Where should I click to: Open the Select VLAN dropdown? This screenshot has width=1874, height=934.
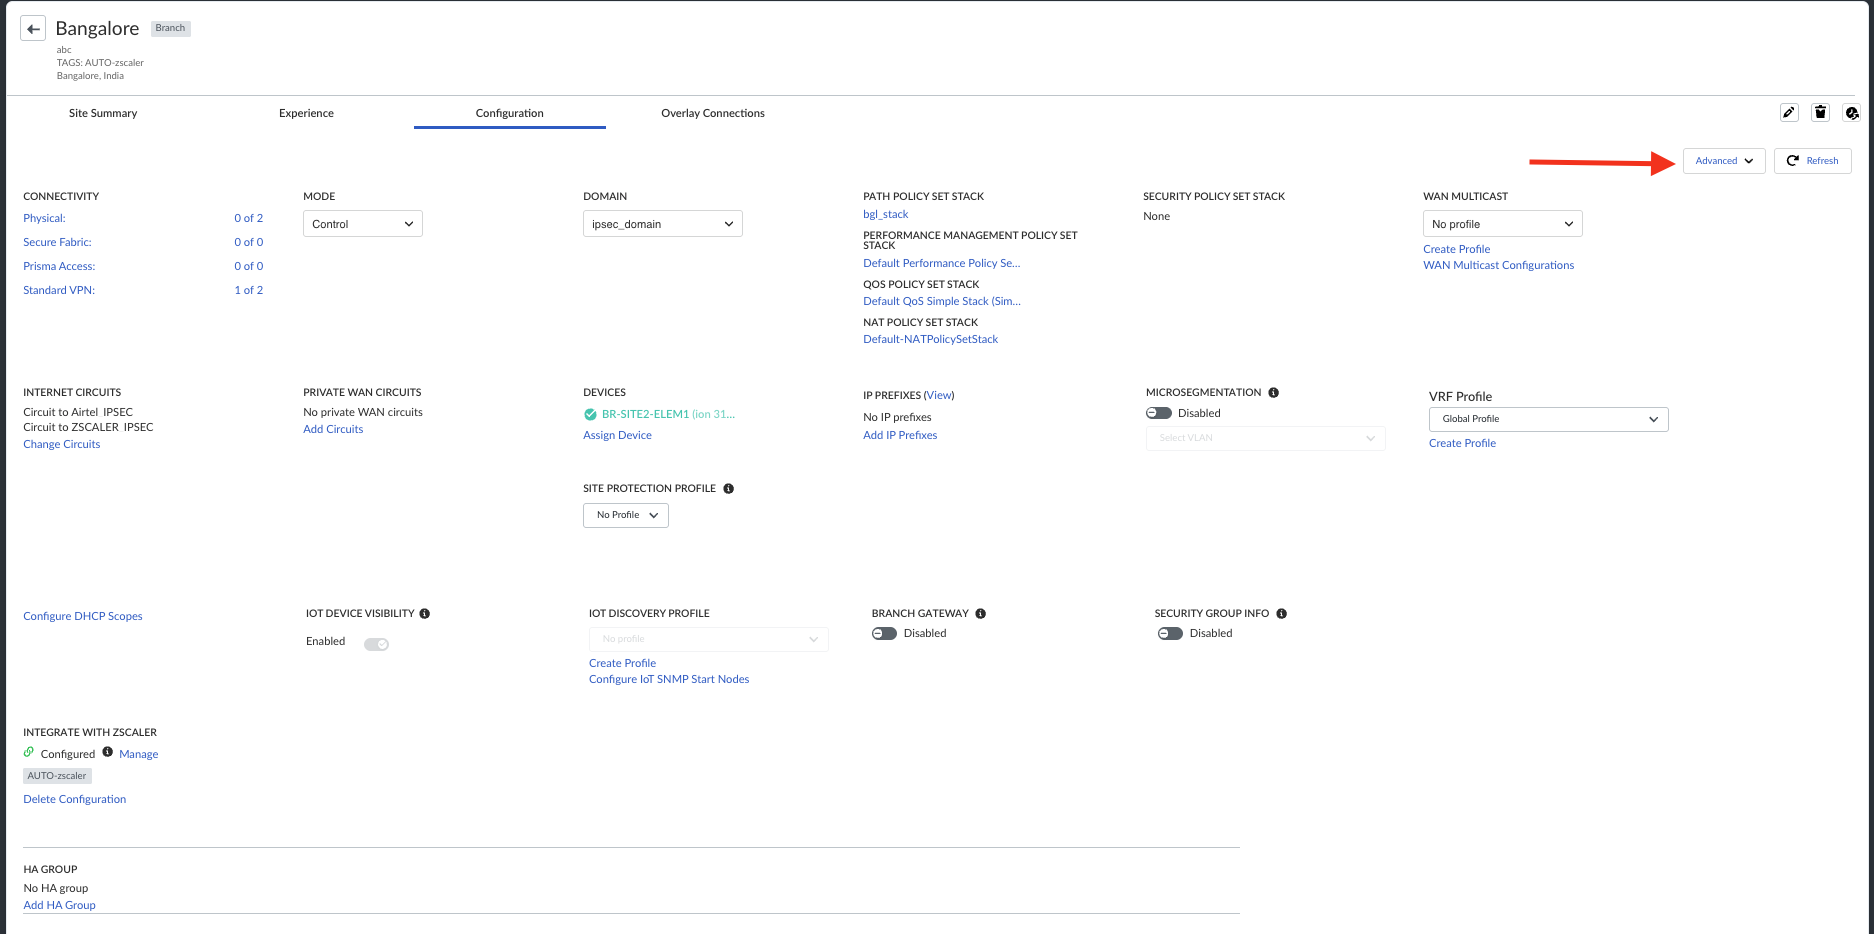click(1266, 438)
